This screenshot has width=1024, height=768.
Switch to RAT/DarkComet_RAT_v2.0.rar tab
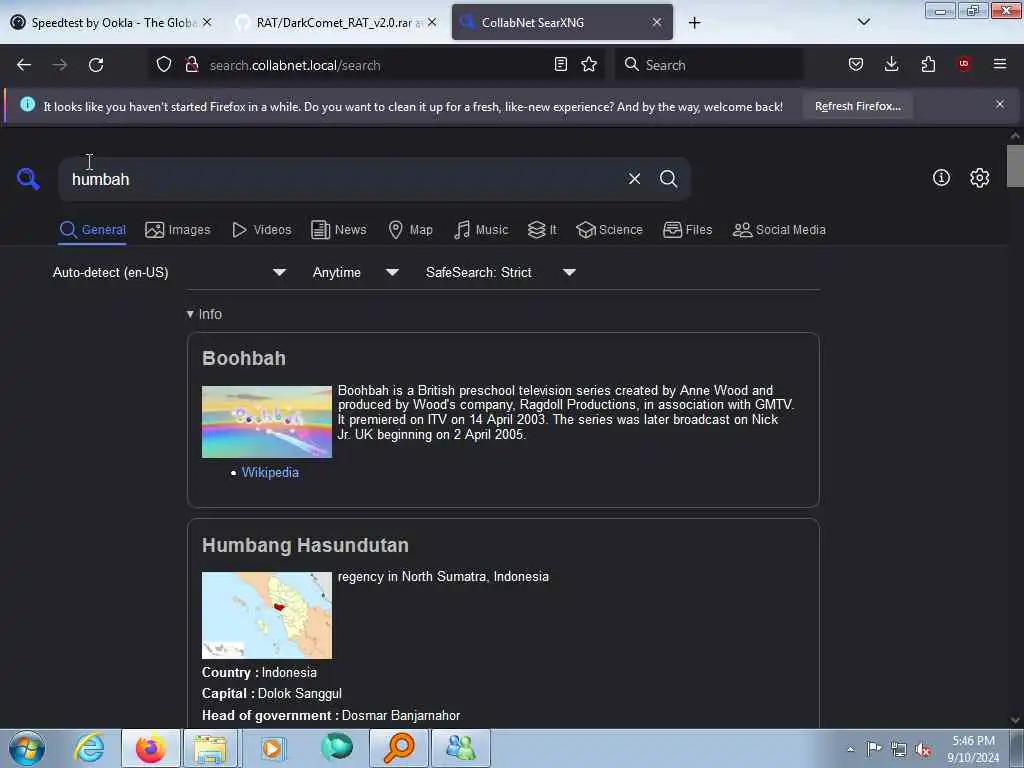coord(333,23)
